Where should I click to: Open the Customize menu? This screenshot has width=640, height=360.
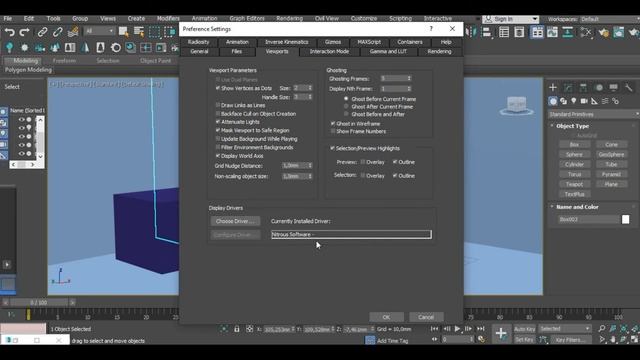pyautogui.click(x=364, y=18)
